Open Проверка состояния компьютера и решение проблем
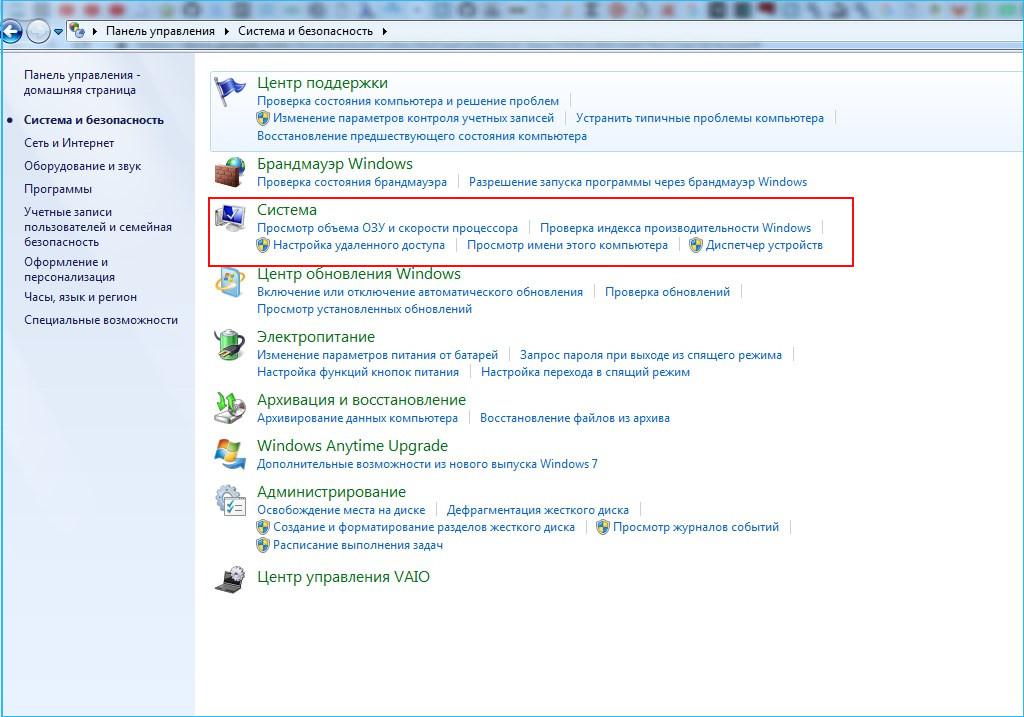 click(408, 101)
